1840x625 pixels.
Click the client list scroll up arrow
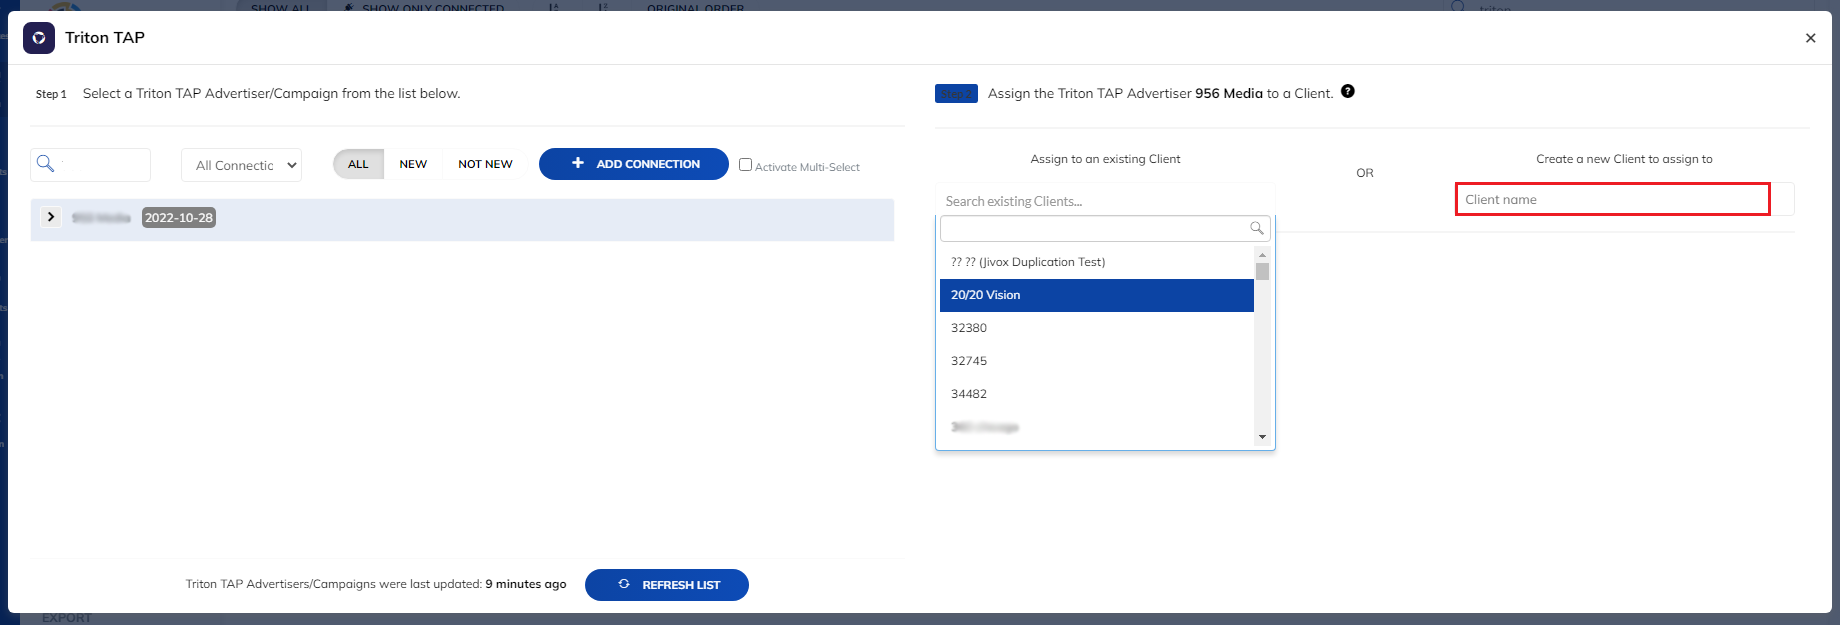1262,255
